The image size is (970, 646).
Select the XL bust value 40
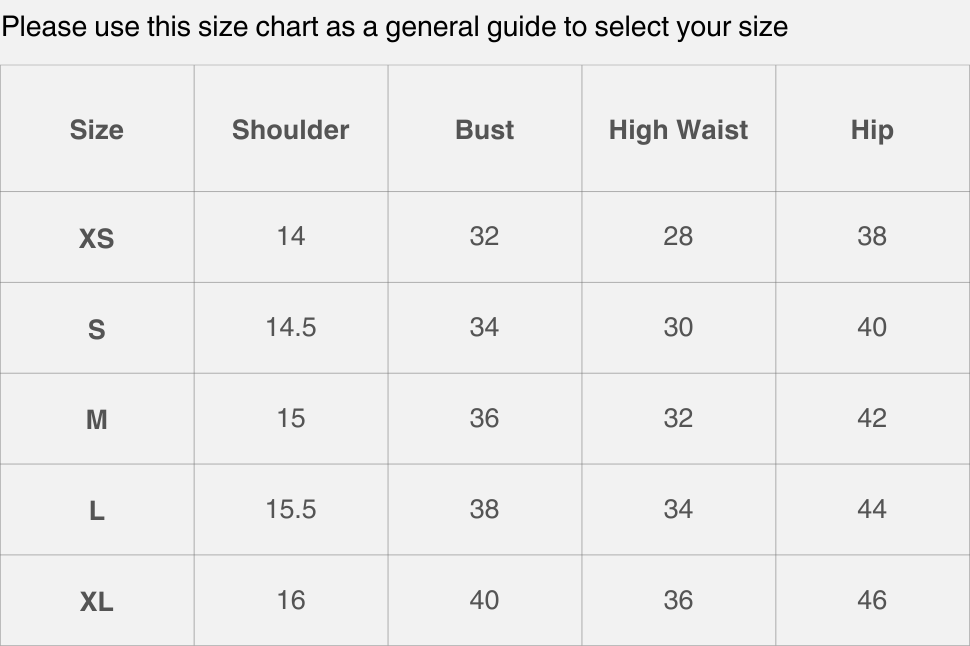coord(485,601)
